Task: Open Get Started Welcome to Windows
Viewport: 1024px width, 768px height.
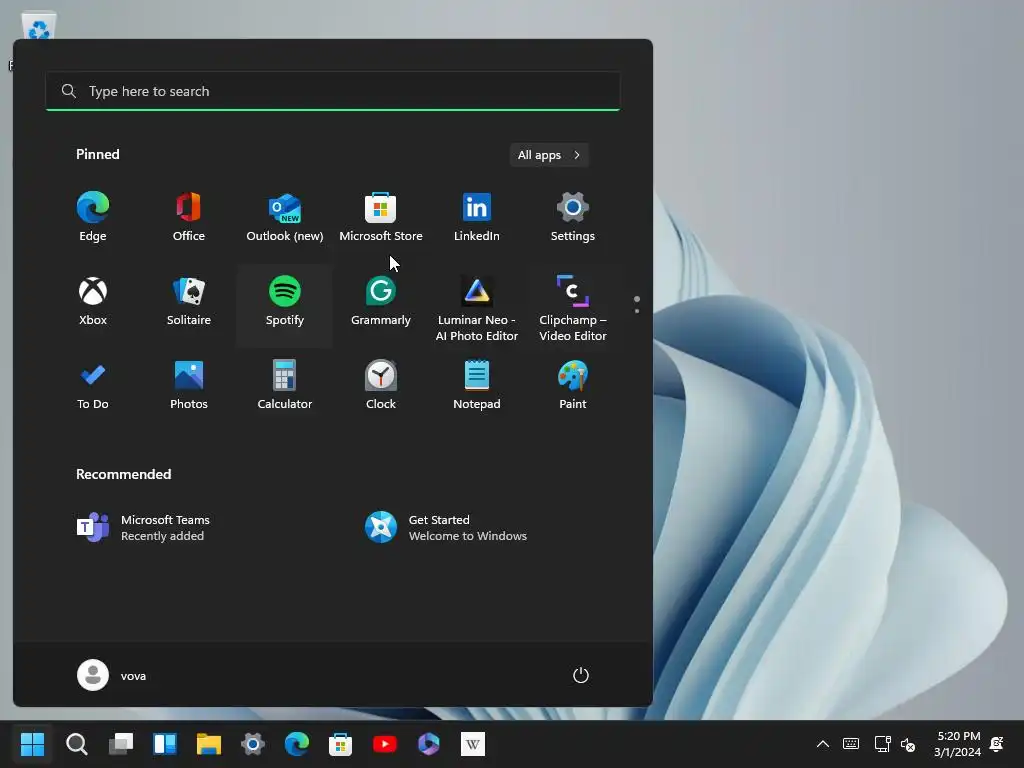Action: (447, 528)
